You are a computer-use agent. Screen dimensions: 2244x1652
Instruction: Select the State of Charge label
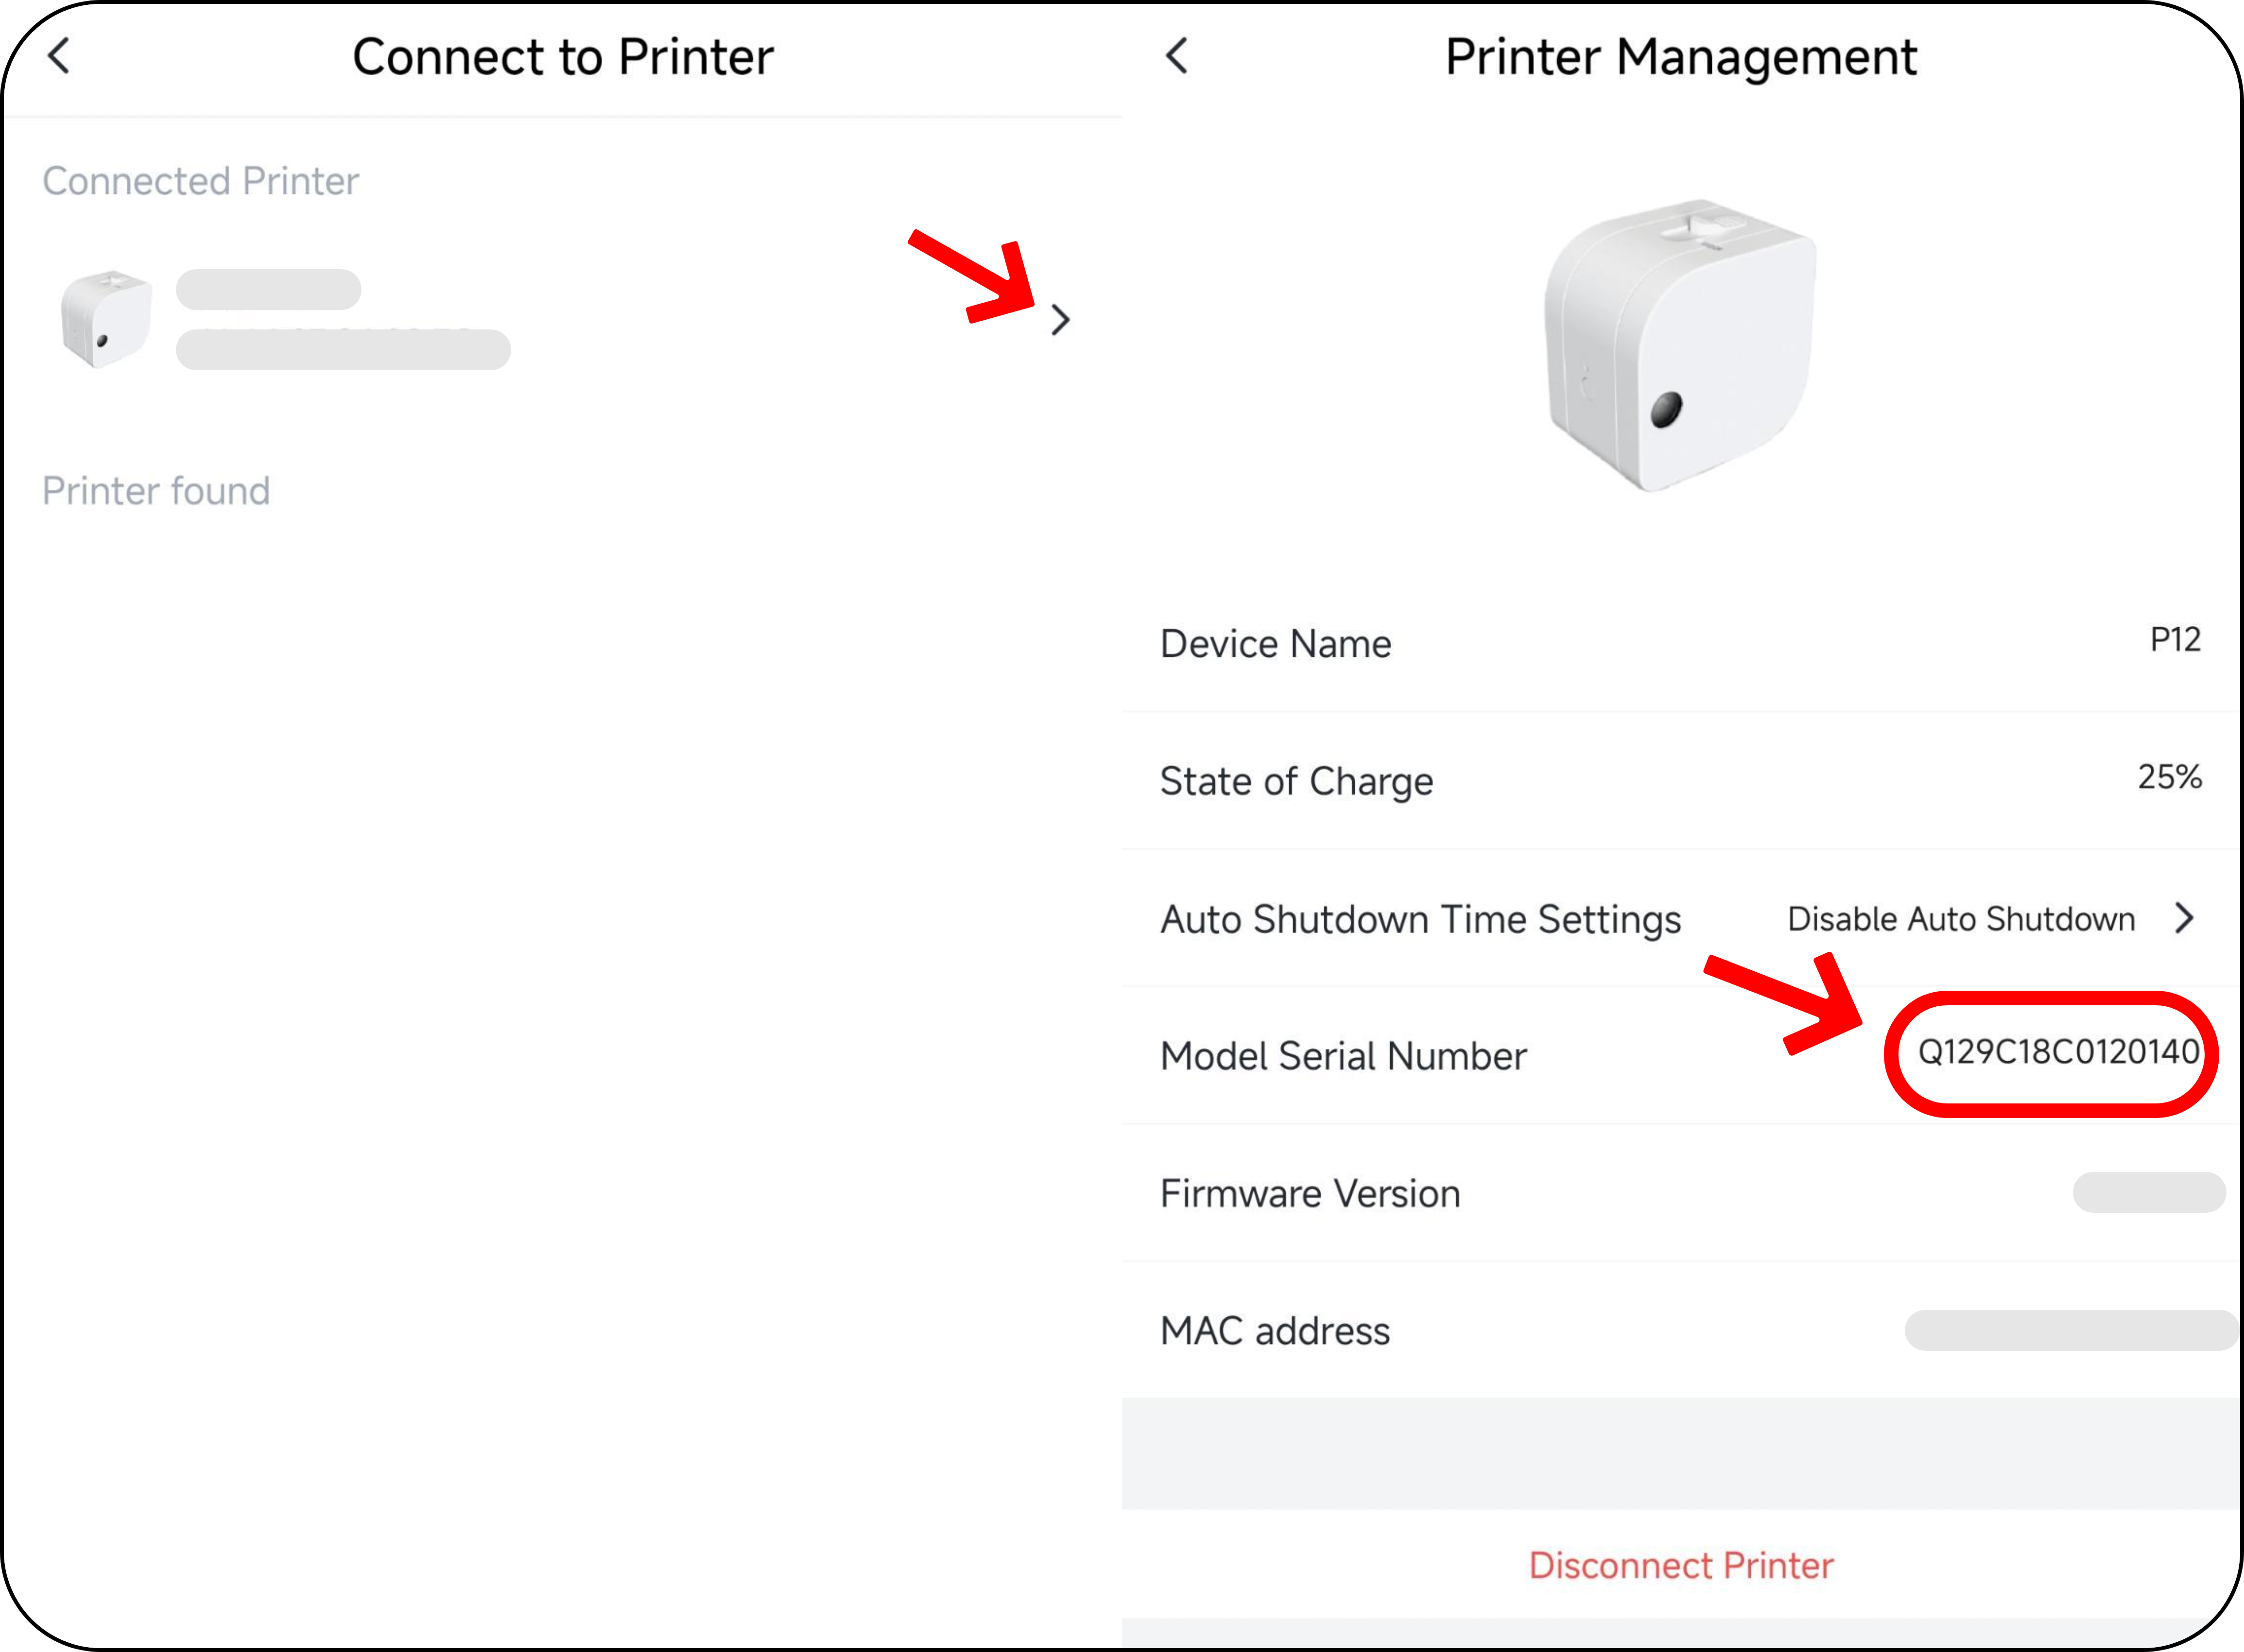pyautogui.click(x=1297, y=782)
